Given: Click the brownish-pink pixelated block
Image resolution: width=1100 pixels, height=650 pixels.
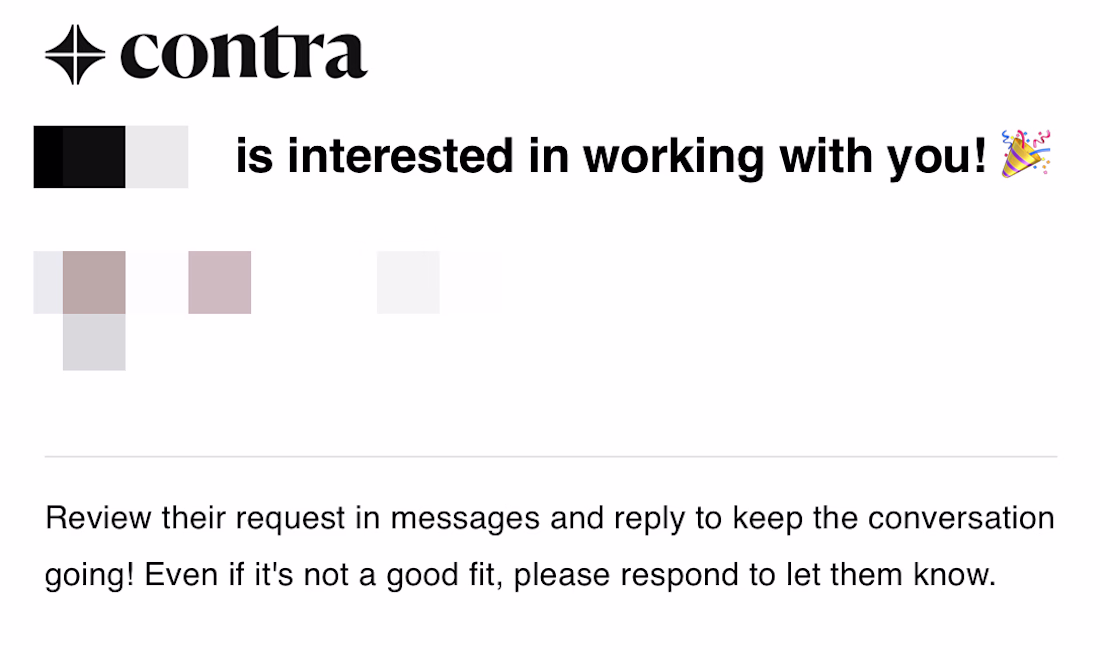Looking at the screenshot, I should point(94,283).
